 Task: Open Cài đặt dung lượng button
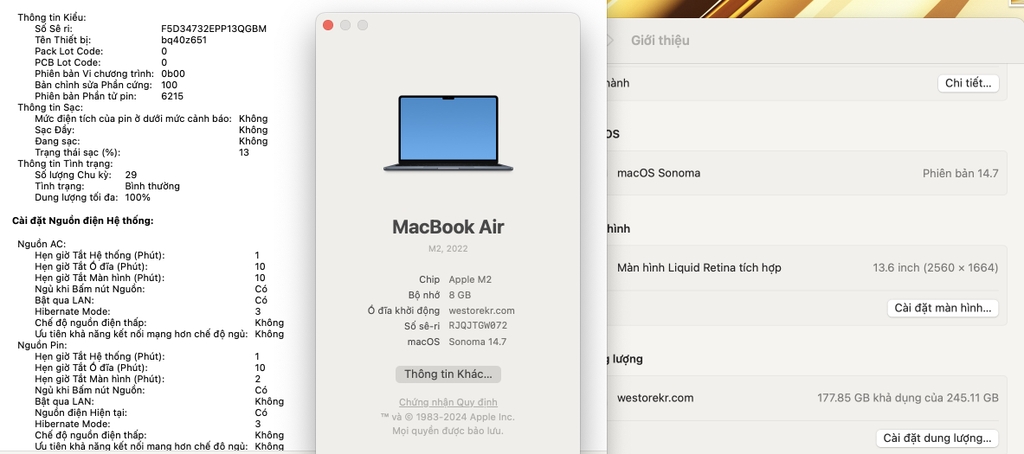point(937,438)
